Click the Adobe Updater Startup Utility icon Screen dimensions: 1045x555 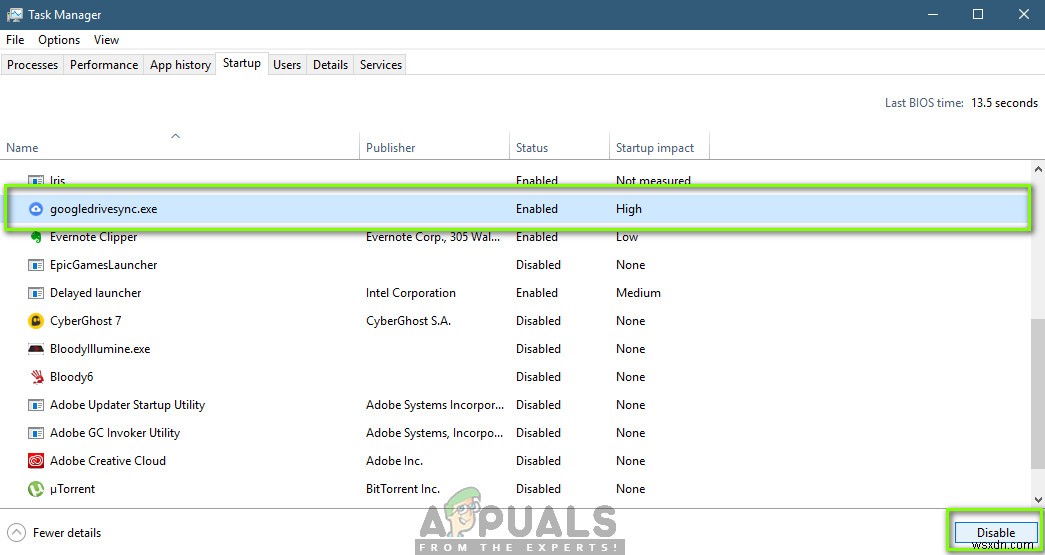click(36, 404)
